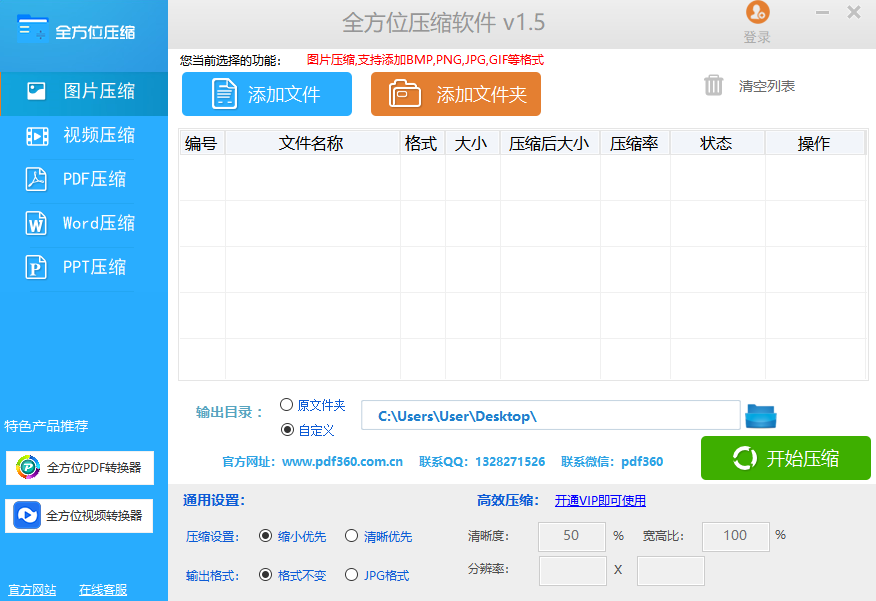
Task: Launch 全方位视频转换器 from the sidebar
Action: tap(78, 515)
